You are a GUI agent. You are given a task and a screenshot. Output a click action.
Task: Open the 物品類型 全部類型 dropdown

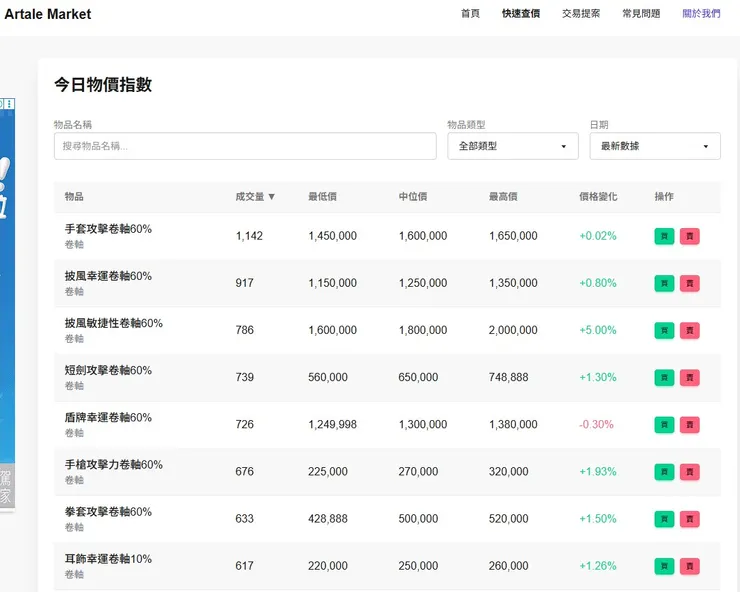[x=513, y=146]
